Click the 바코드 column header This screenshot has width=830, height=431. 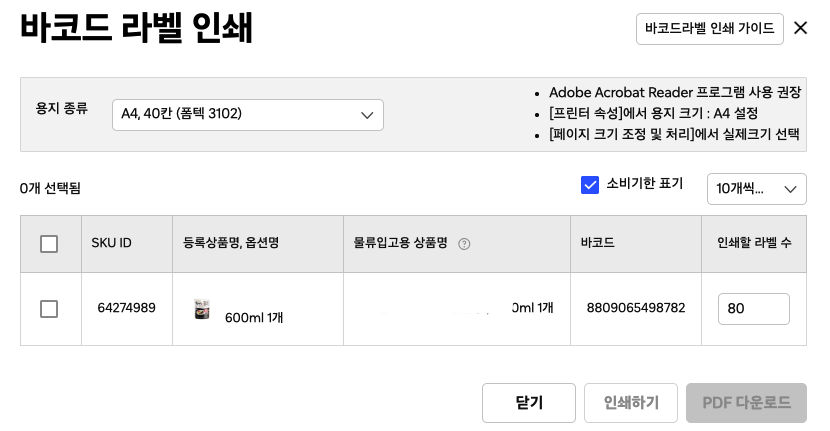(597, 243)
